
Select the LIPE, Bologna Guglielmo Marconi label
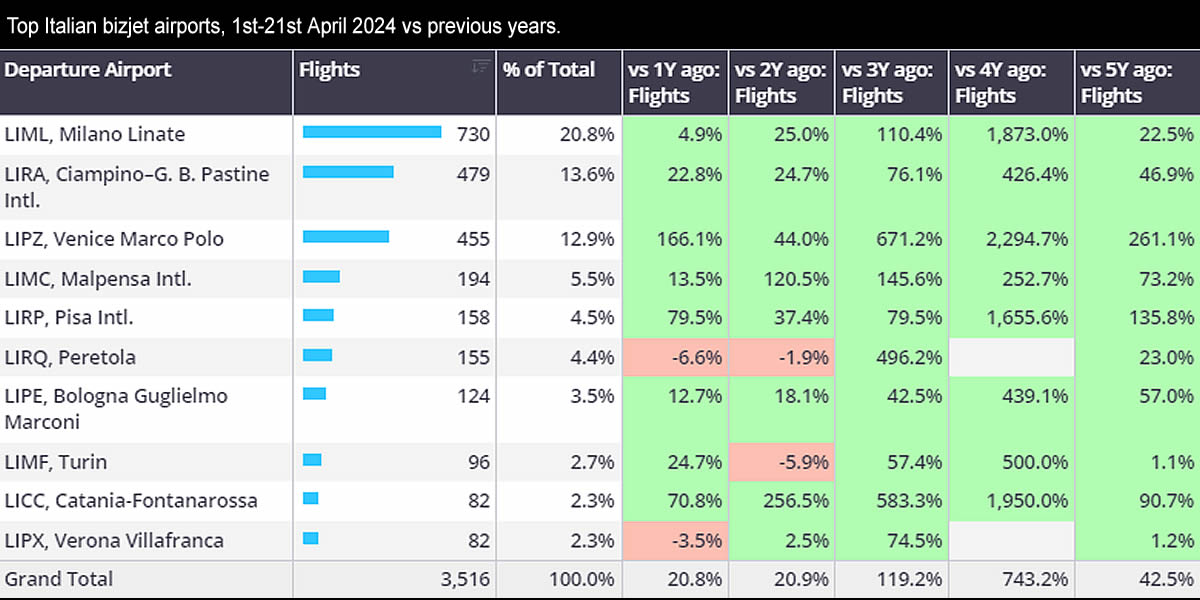tap(116, 408)
